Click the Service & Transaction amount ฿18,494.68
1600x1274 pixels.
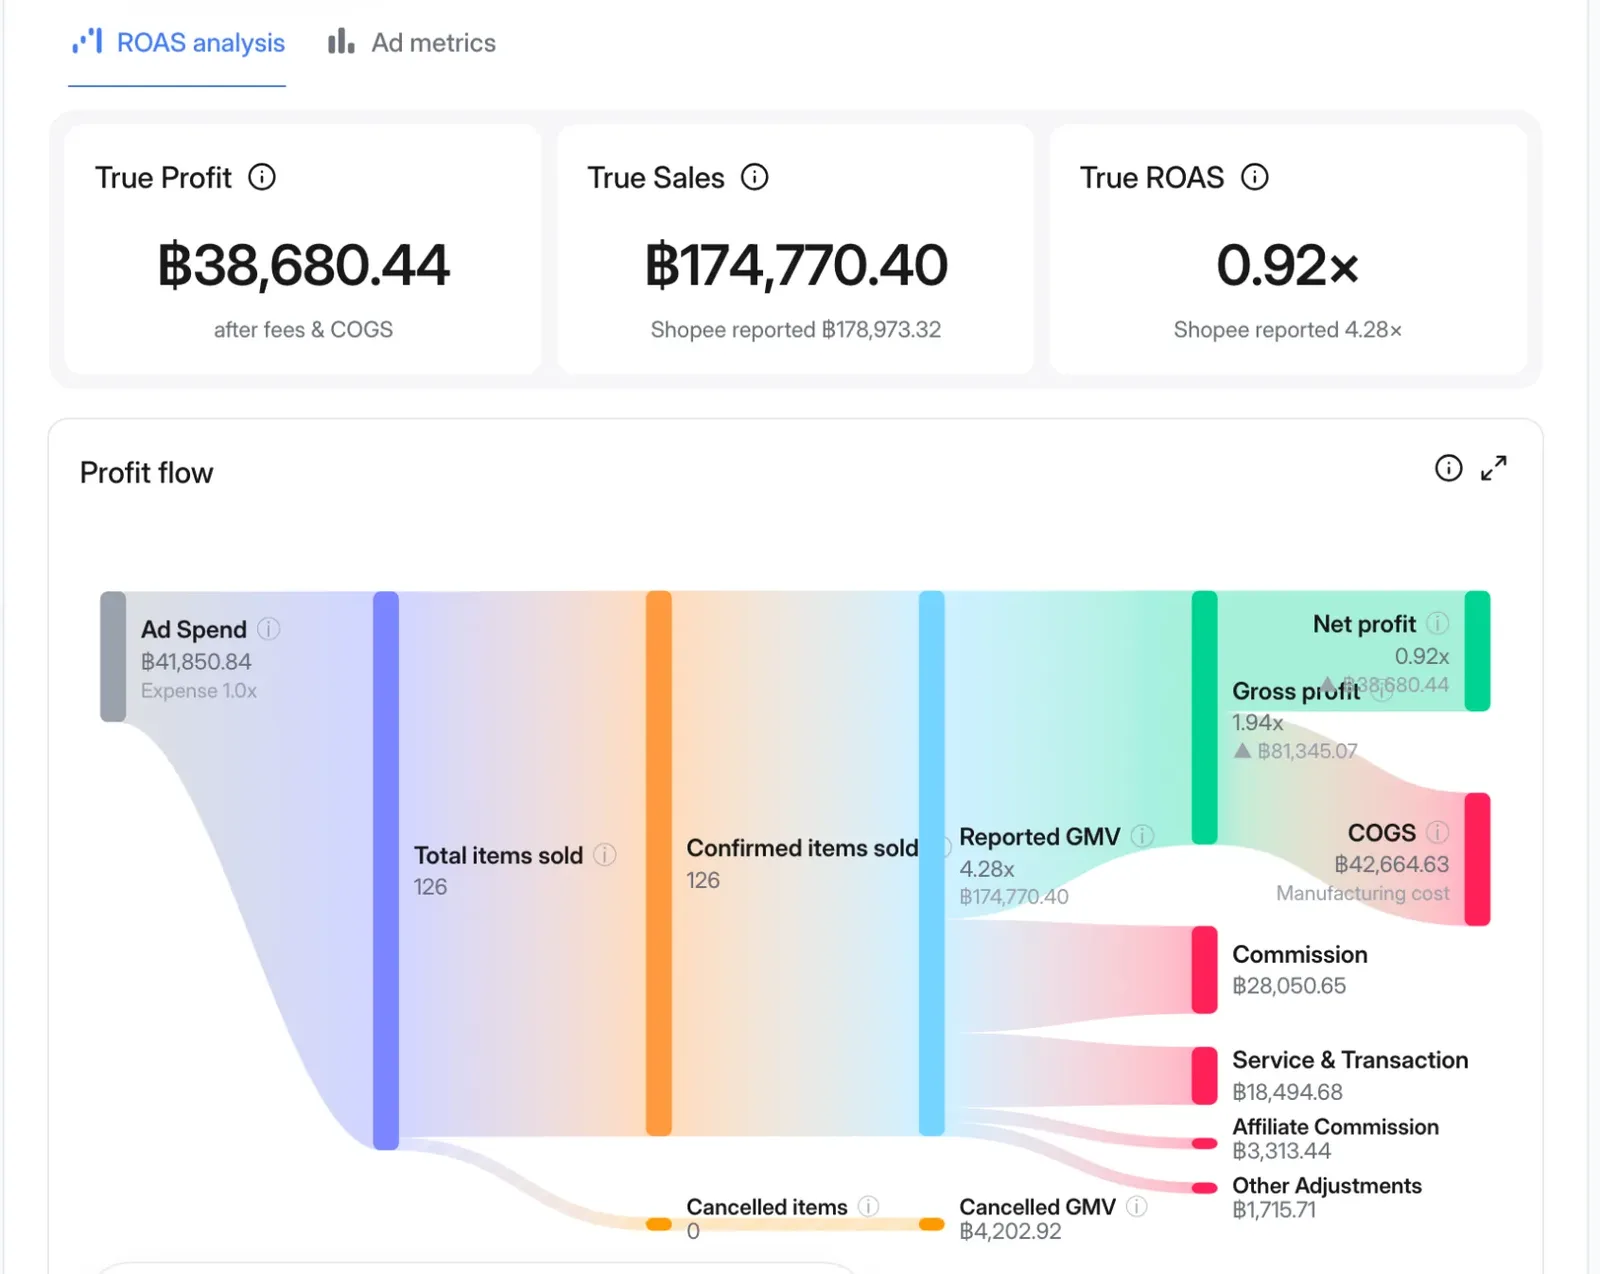click(1288, 1092)
